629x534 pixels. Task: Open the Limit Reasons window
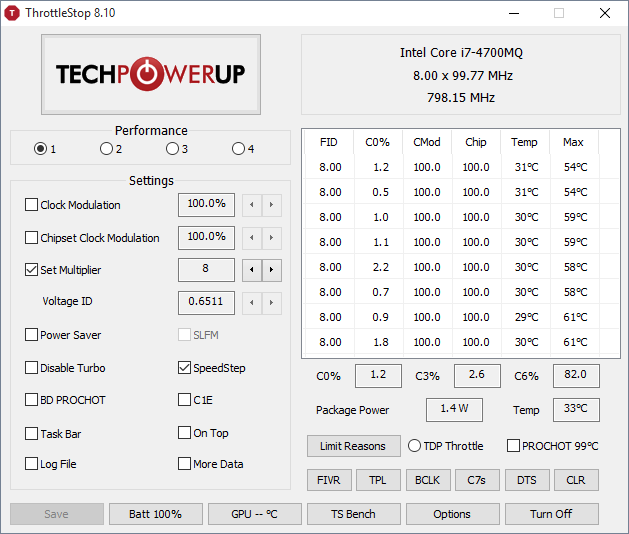(353, 446)
